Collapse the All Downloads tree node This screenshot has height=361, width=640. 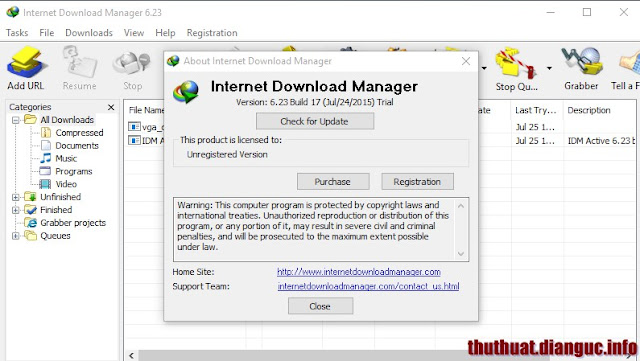16,120
